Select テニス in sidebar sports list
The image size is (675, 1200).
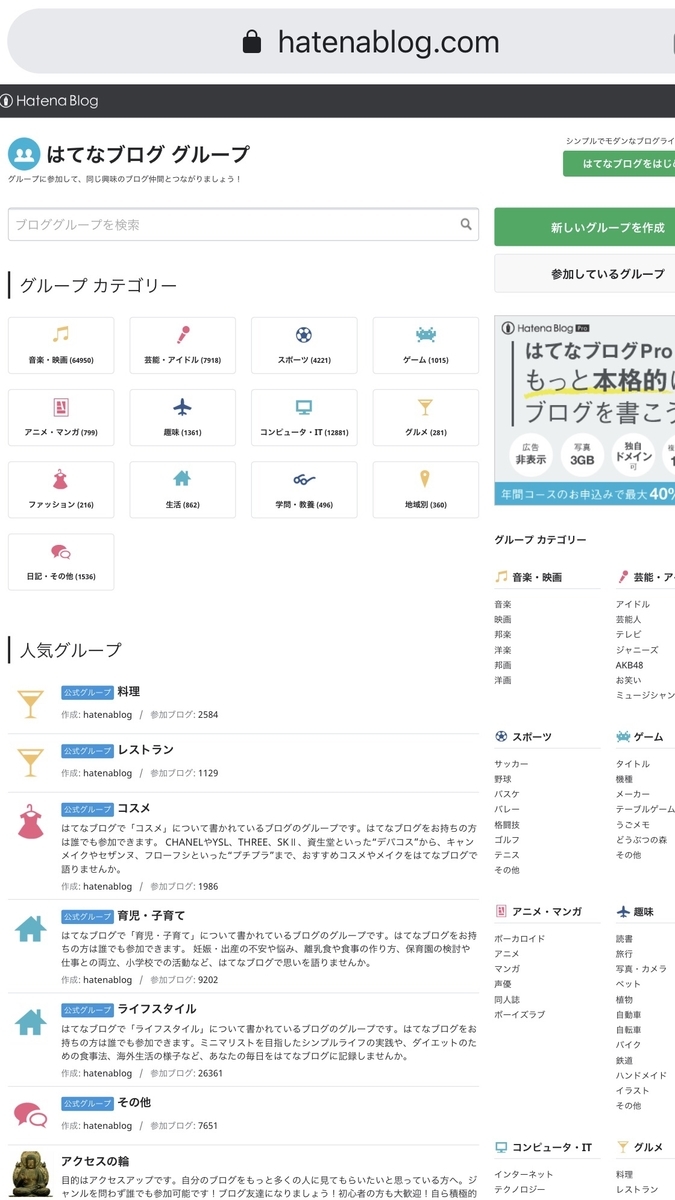pyautogui.click(x=507, y=855)
